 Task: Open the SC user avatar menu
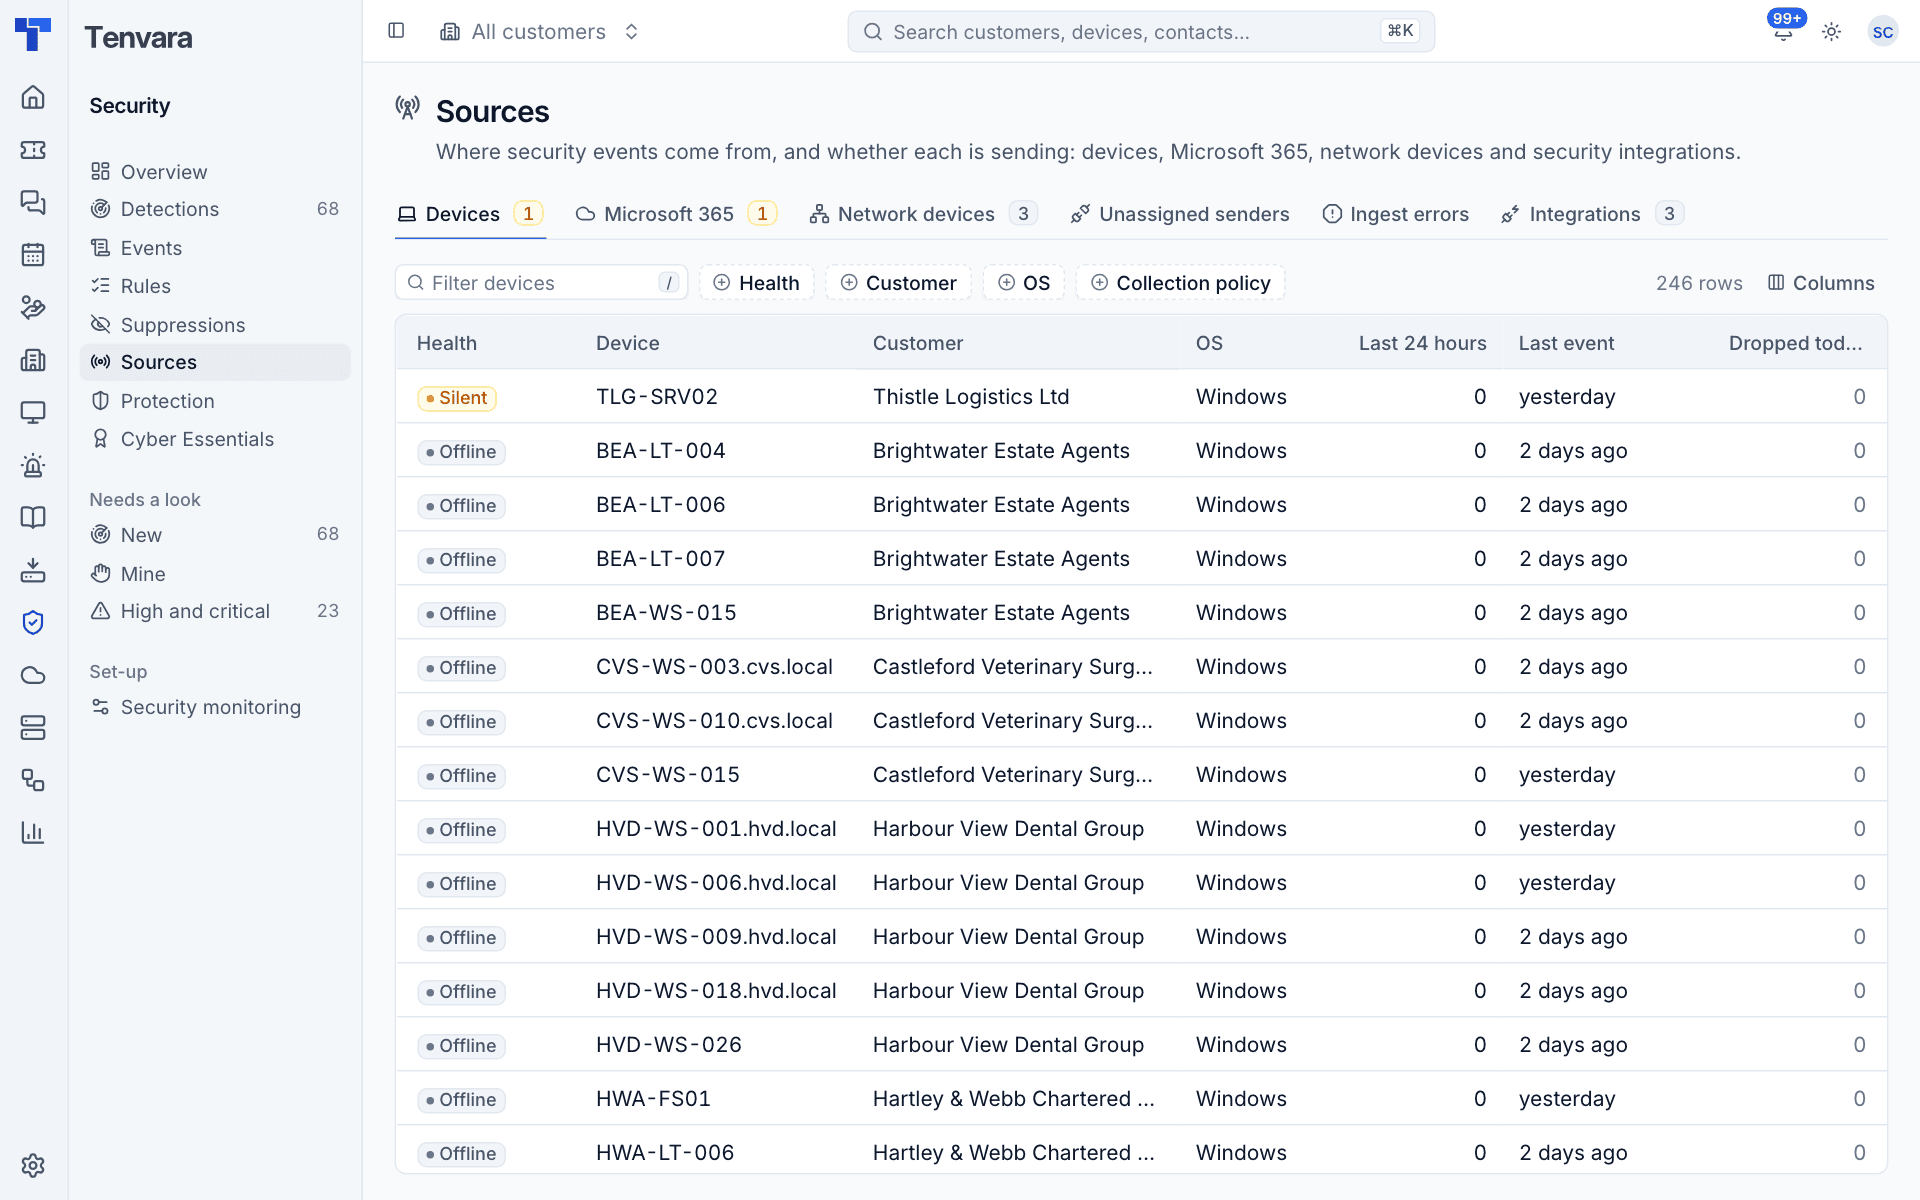[x=1883, y=31]
